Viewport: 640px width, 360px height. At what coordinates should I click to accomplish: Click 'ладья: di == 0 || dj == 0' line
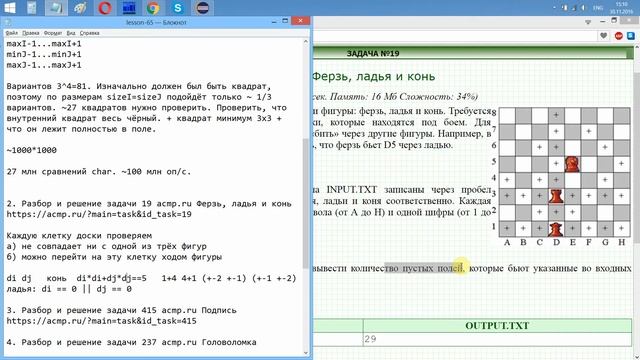[69, 289]
